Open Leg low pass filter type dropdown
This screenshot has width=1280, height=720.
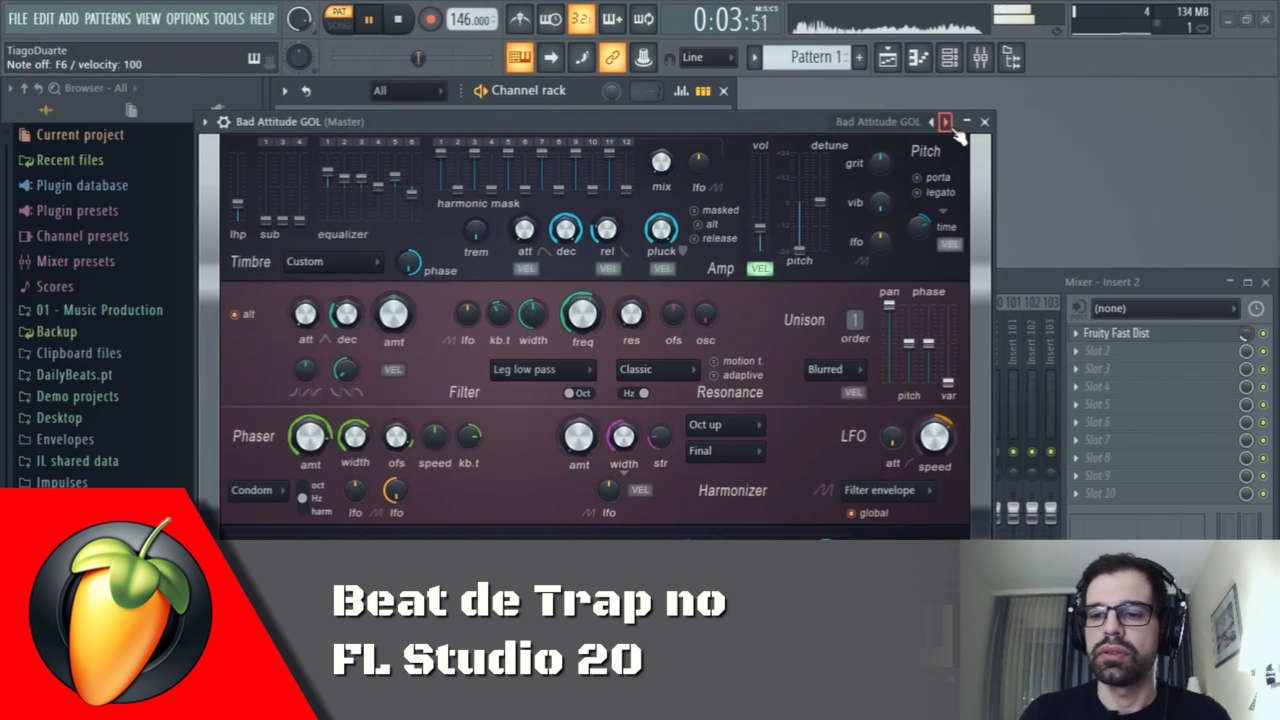[x=543, y=370]
